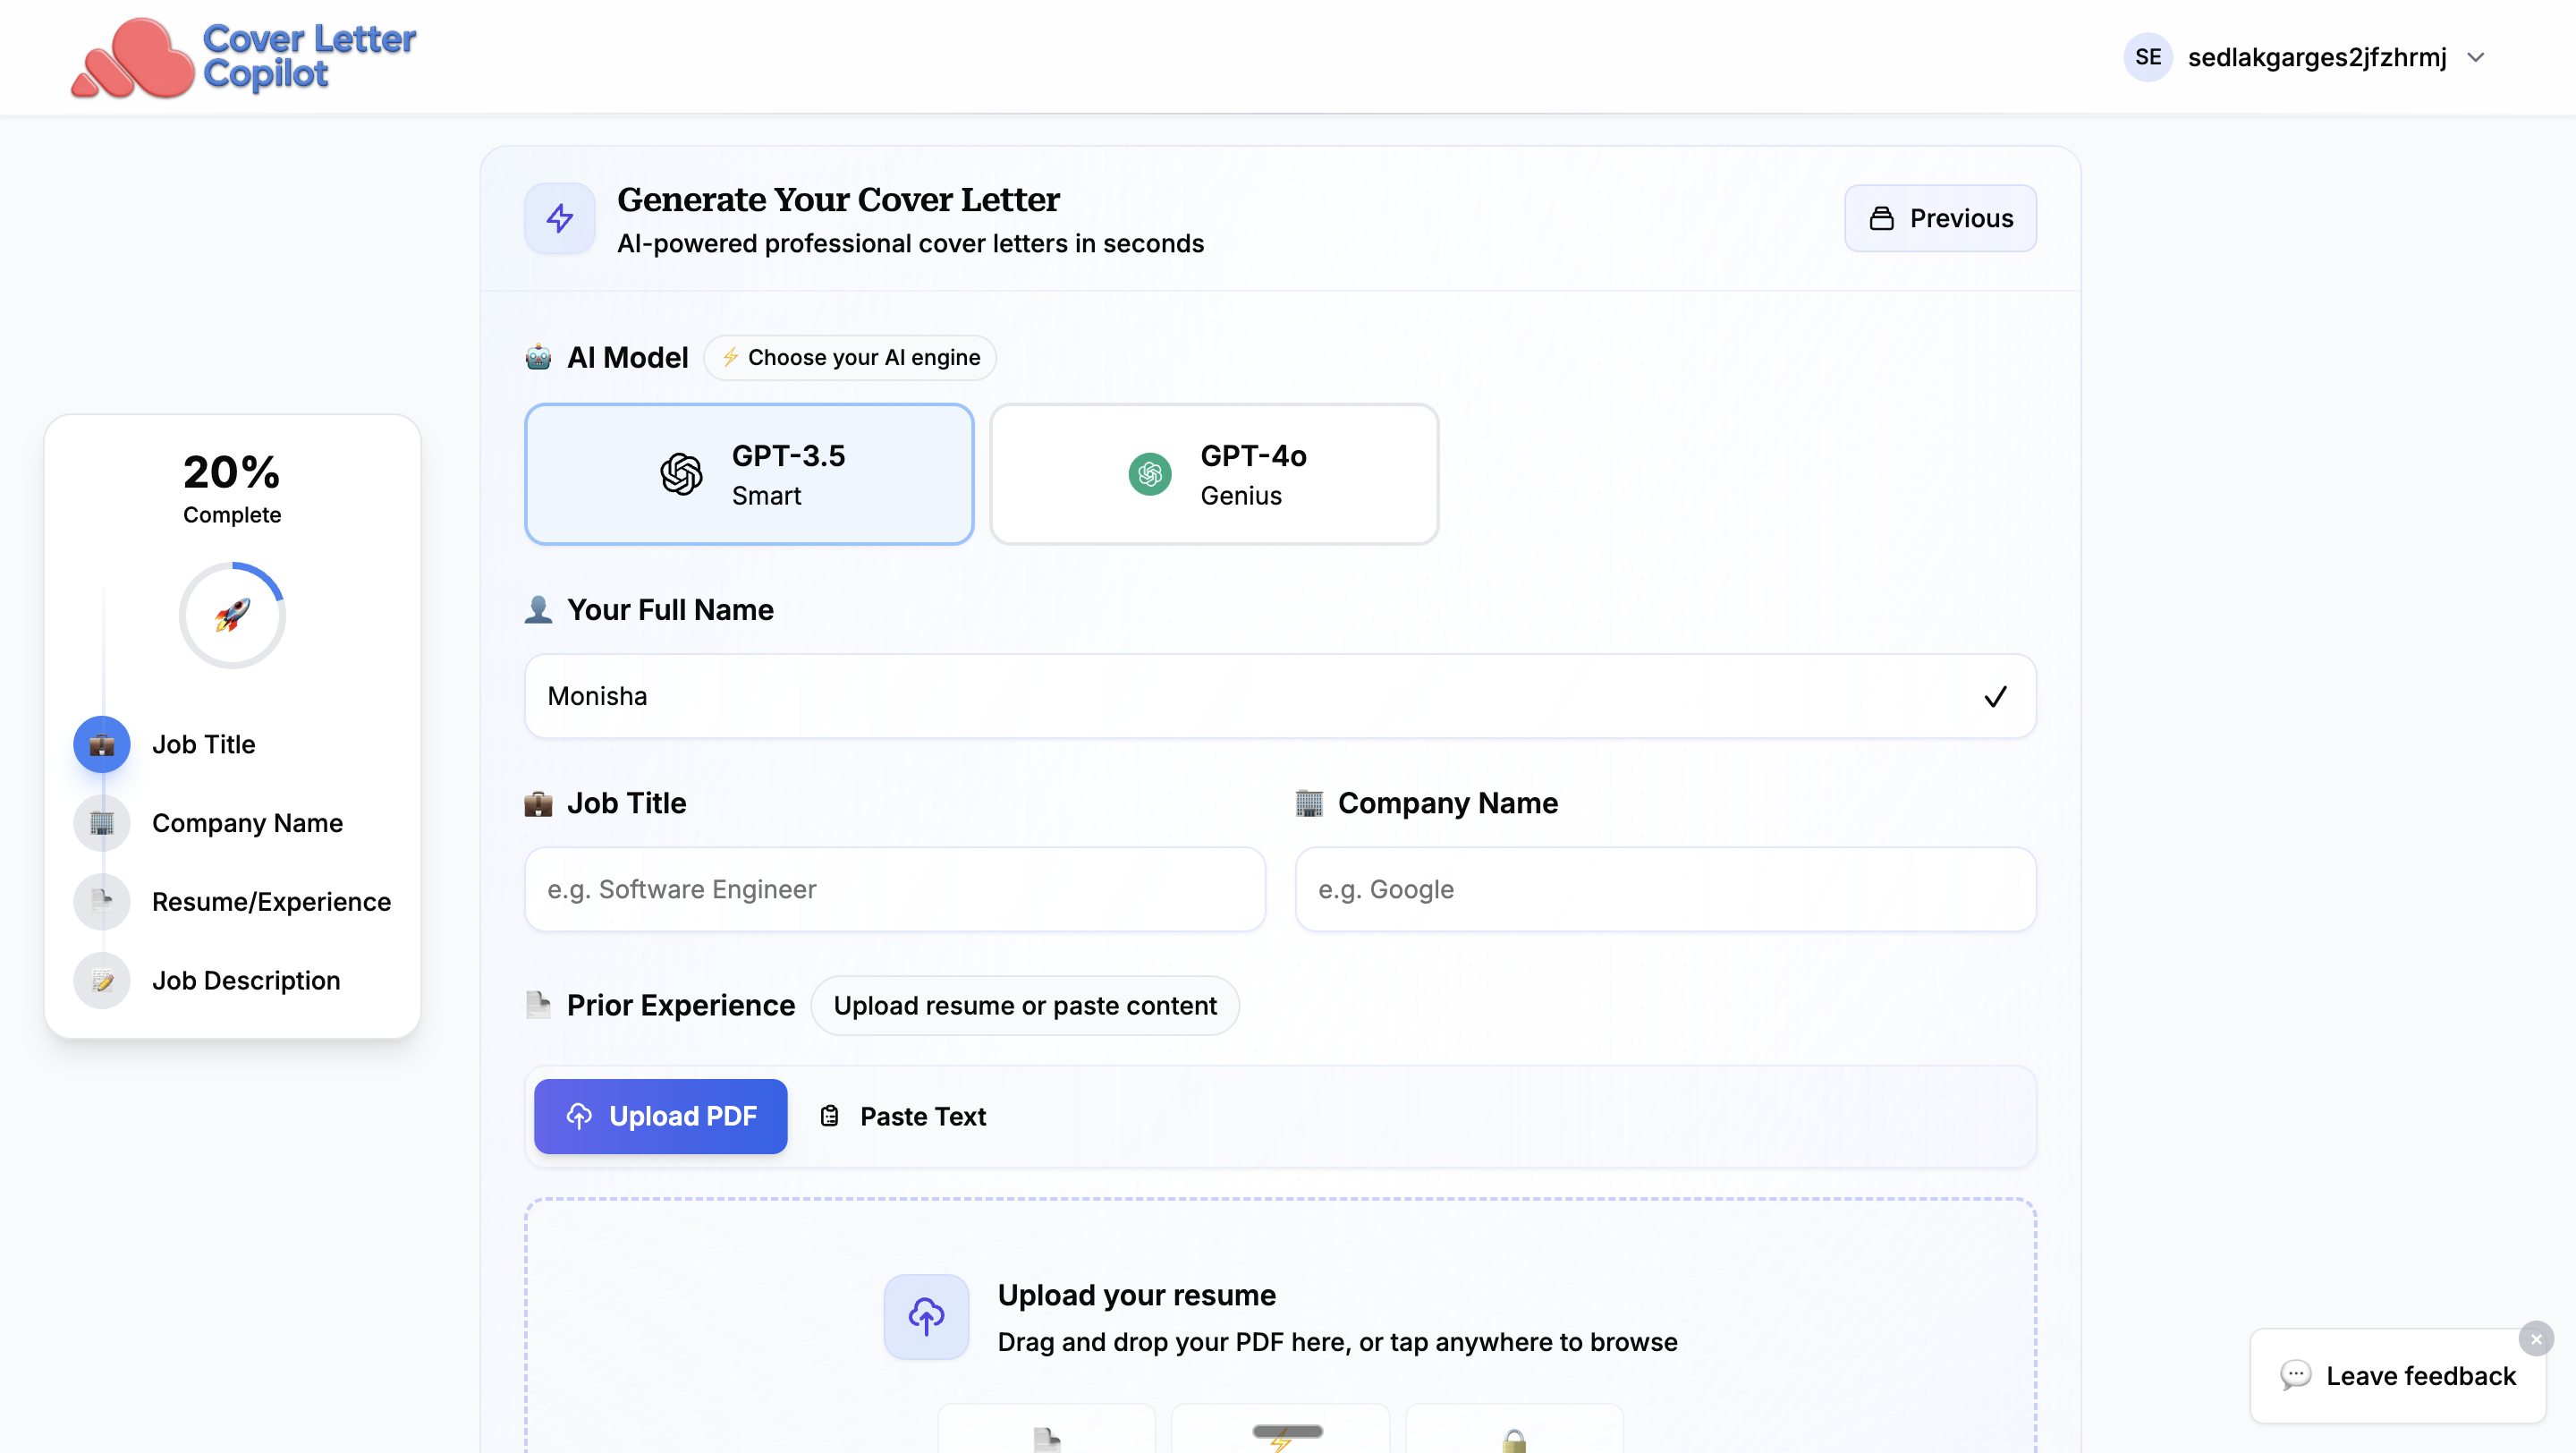Click the Company Name building step icon
The image size is (2576, 1453).
102,823
